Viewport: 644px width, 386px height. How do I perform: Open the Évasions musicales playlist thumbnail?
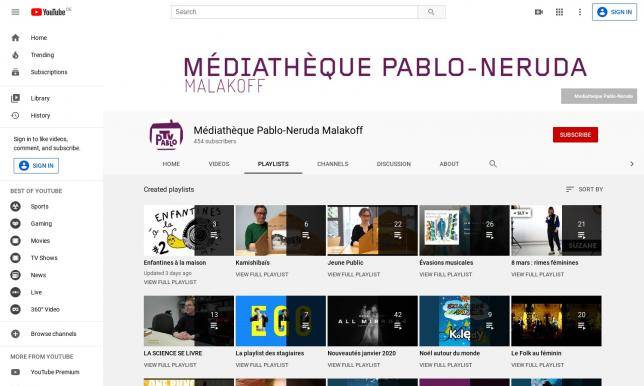[x=464, y=230]
